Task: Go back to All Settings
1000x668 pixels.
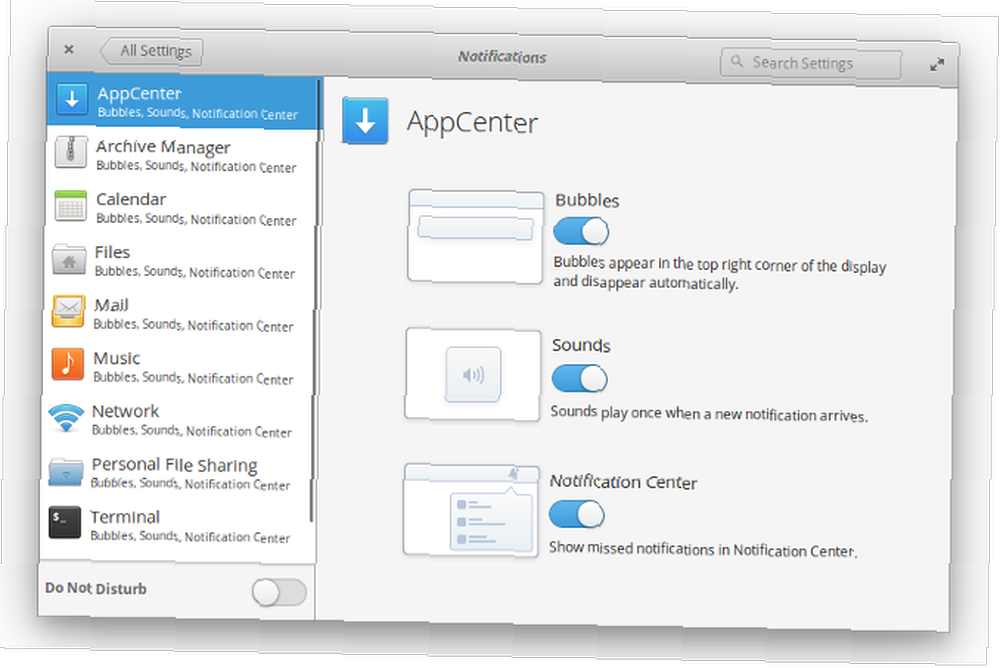Action: (x=152, y=51)
